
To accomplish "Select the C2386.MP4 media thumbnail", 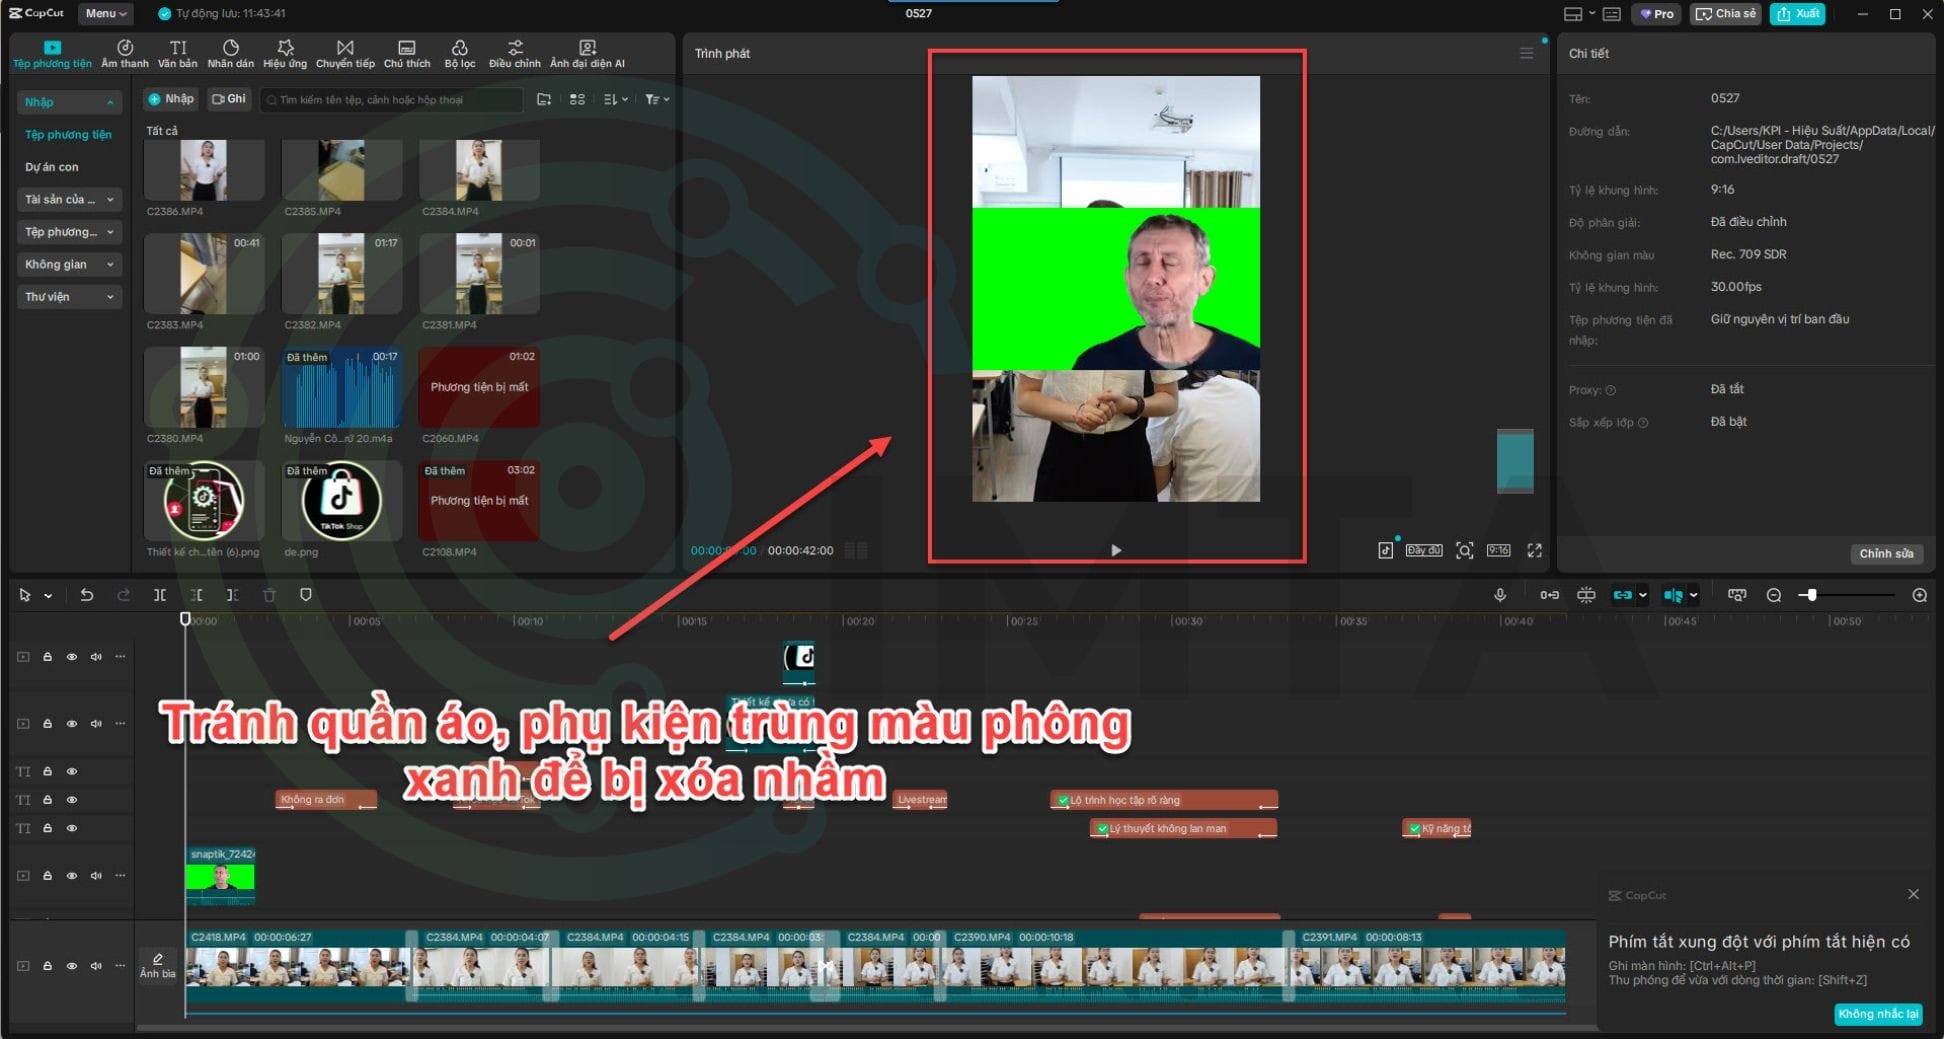I will (x=204, y=171).
